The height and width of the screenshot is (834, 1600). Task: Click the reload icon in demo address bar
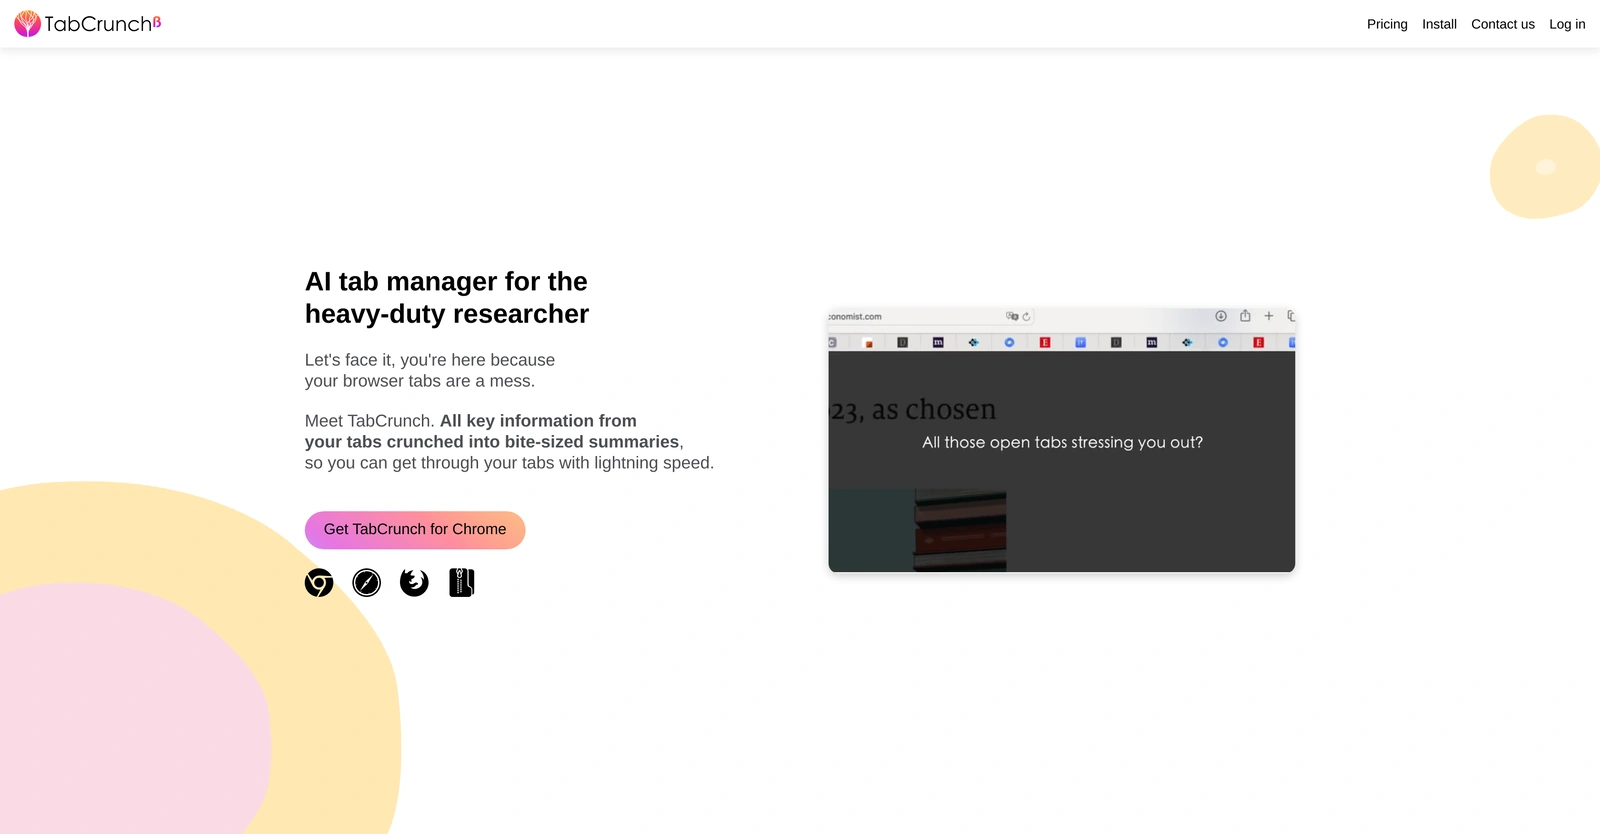[x=1026, y=317]
